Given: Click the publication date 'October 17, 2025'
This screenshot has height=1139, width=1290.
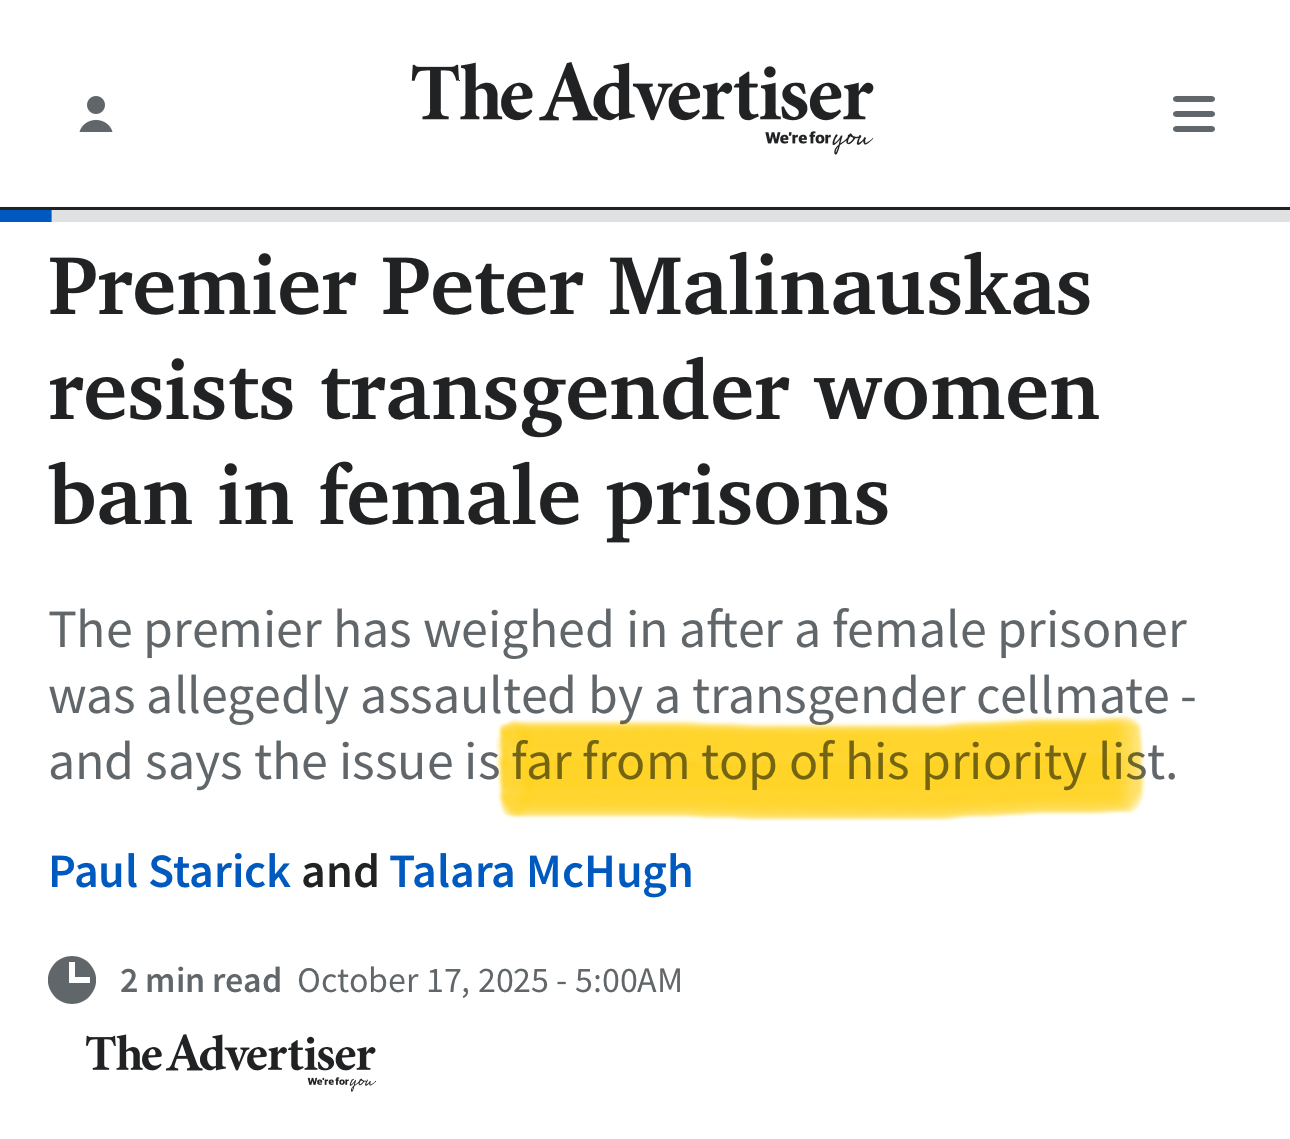Looking at the screenshot, I should 489,980.
